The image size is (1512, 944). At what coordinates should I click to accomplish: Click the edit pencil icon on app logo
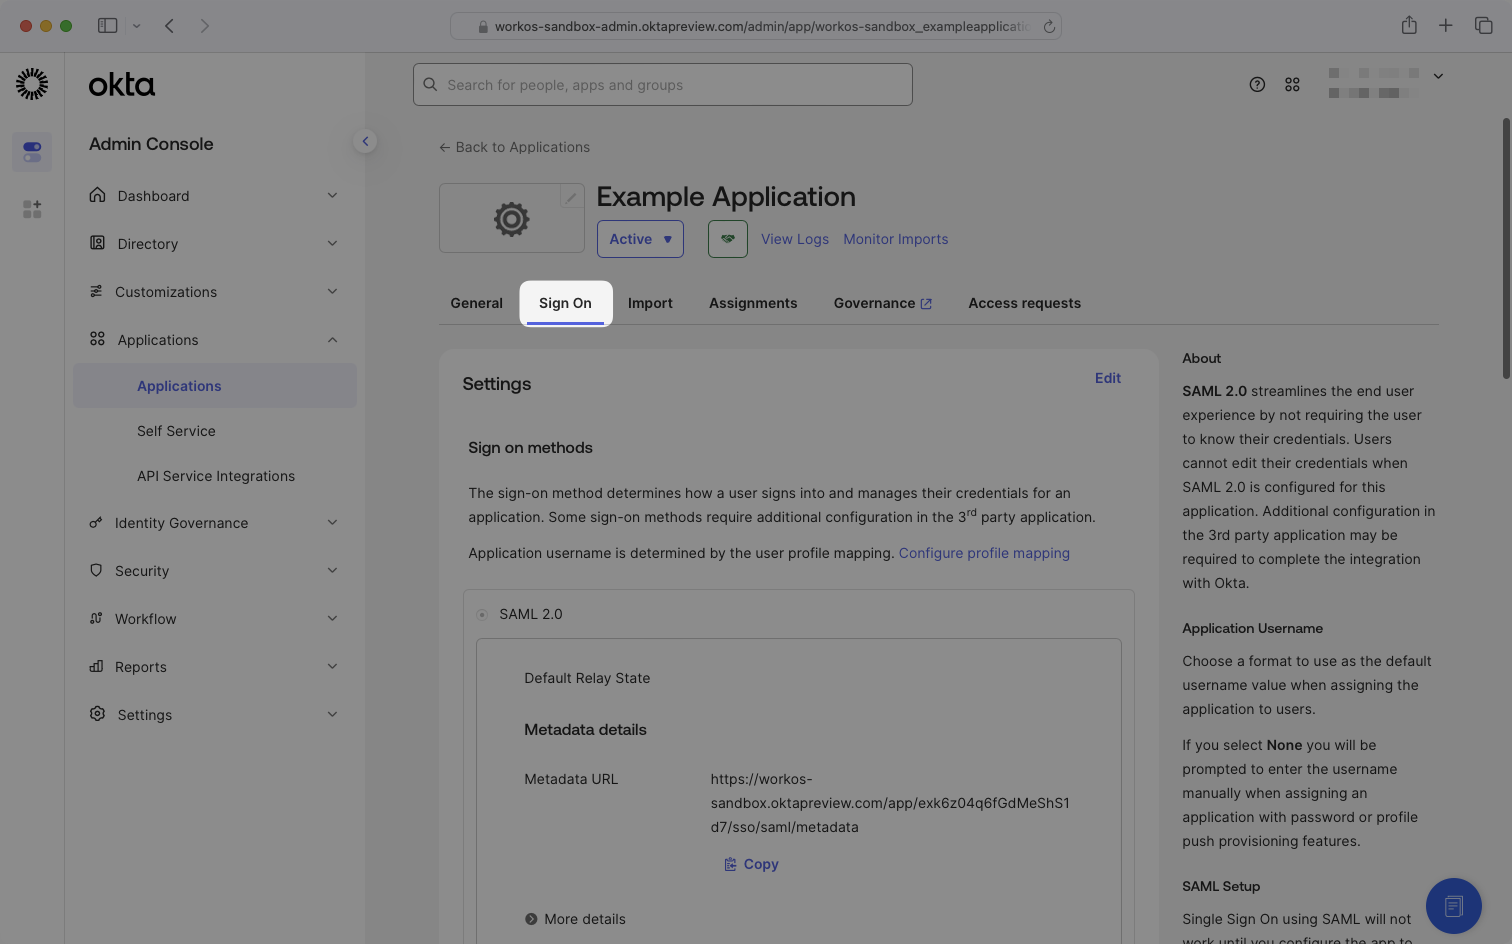pyautogui.click(x=571, y=197)
